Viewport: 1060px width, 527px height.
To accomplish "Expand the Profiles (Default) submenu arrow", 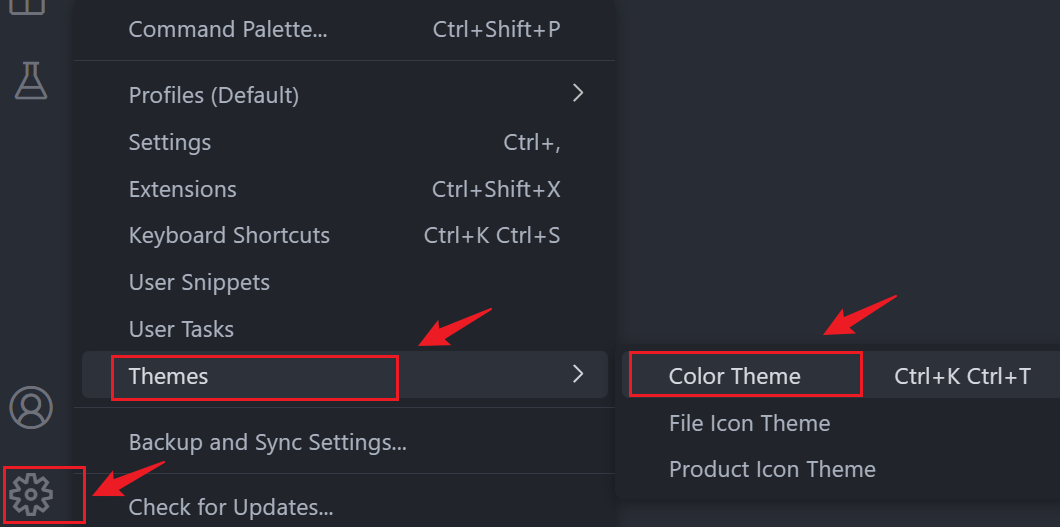I will [577, 94].
